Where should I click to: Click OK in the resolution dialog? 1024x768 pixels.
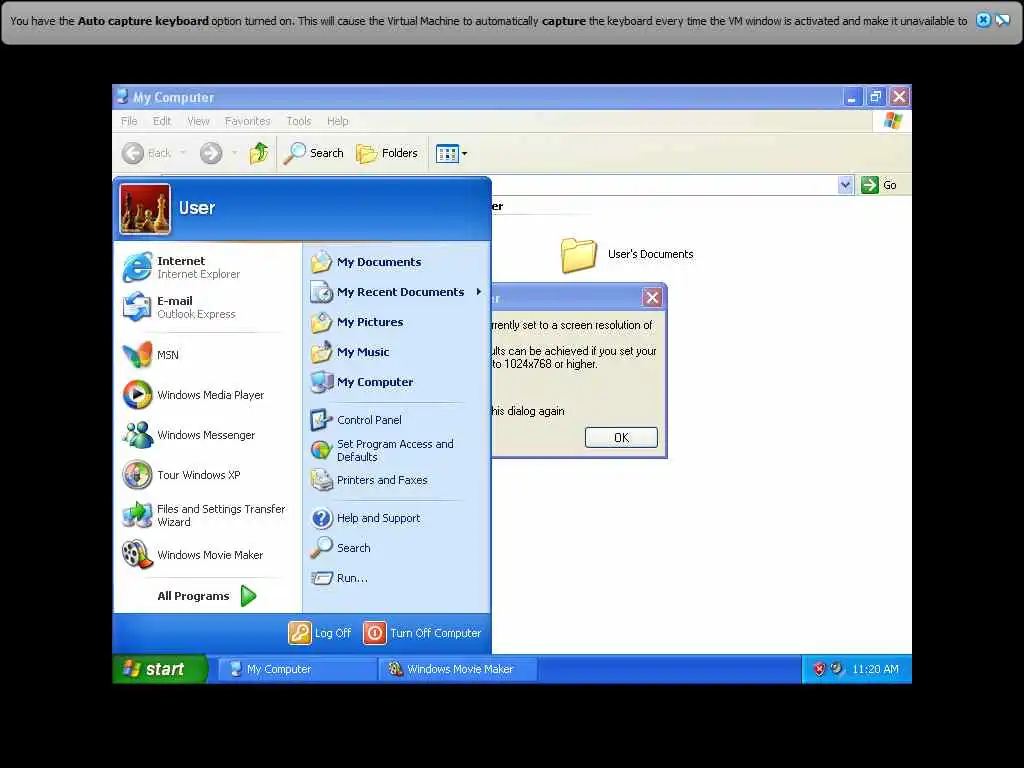pyautogui.click(x=621, y=438)
